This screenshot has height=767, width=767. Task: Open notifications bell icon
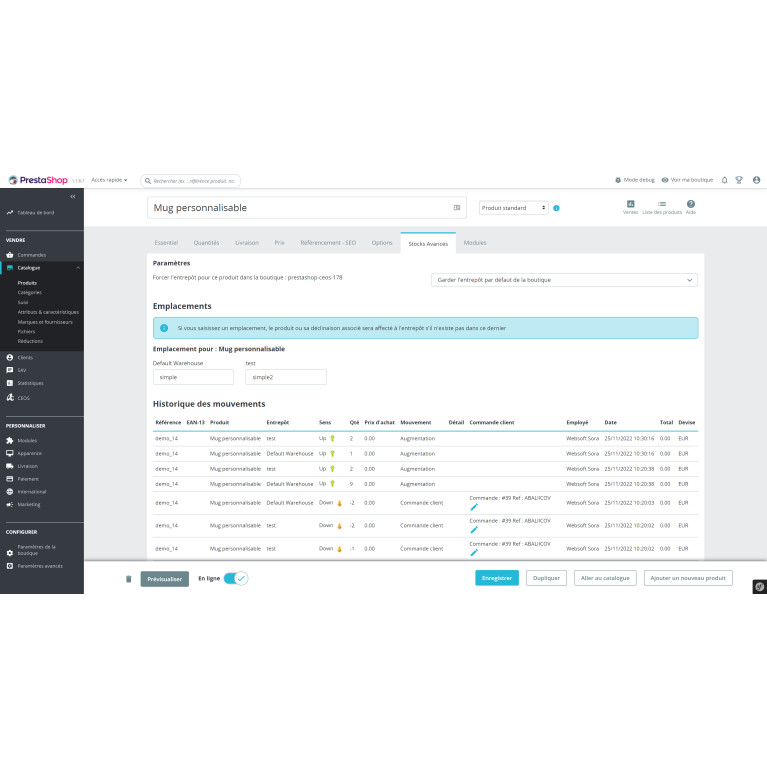tap(724, 180)
